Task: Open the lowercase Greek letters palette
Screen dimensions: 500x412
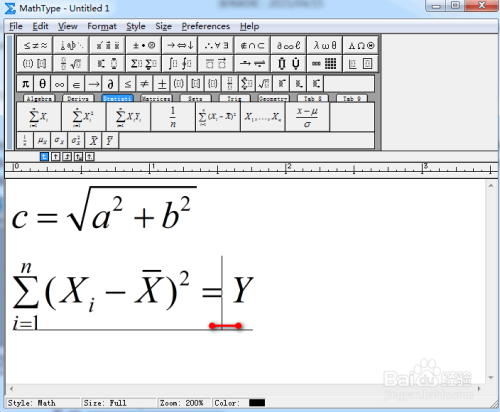Action: click(x=325, y=45)
